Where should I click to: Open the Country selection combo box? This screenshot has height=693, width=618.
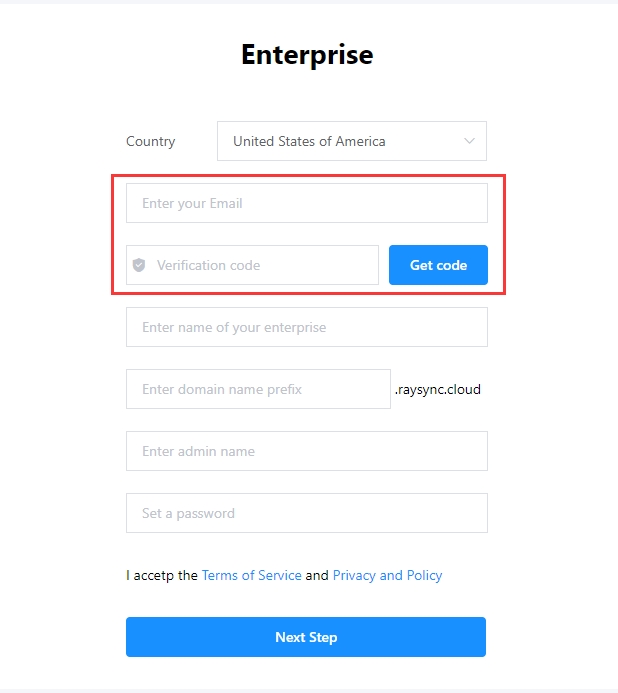pyautogui.click(x=351, y=141)
